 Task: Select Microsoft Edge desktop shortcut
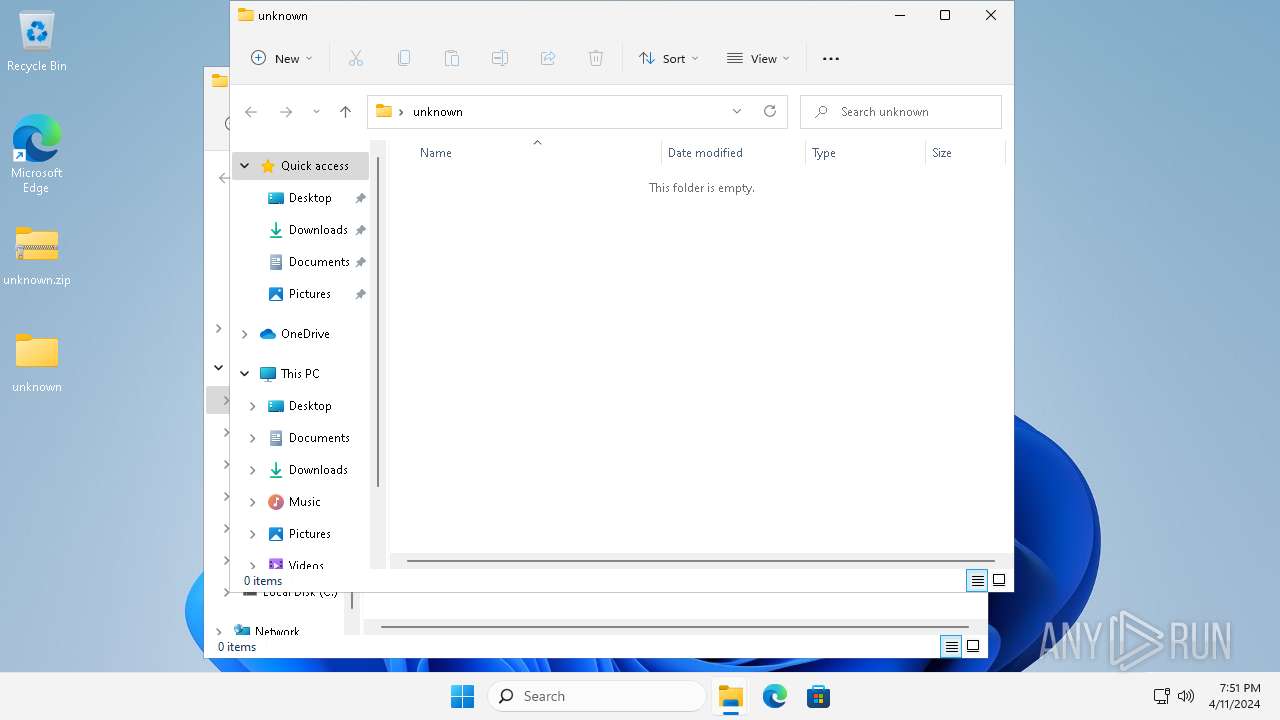click(37, 154)
